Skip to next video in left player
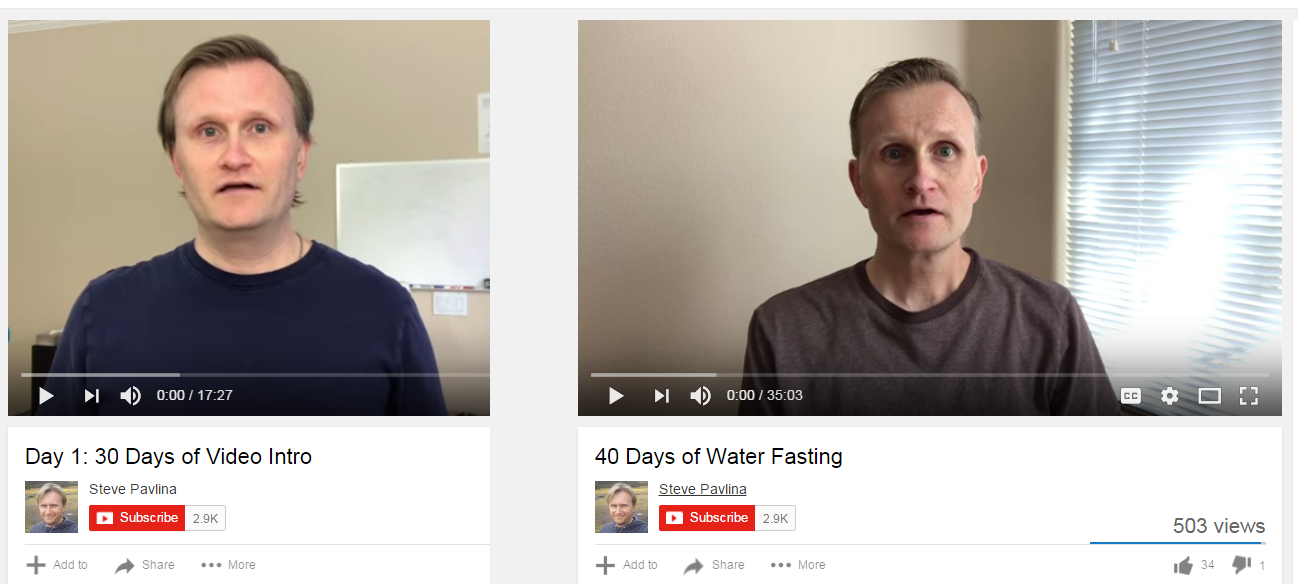1298x584 pixels. (x=91, y=396)
